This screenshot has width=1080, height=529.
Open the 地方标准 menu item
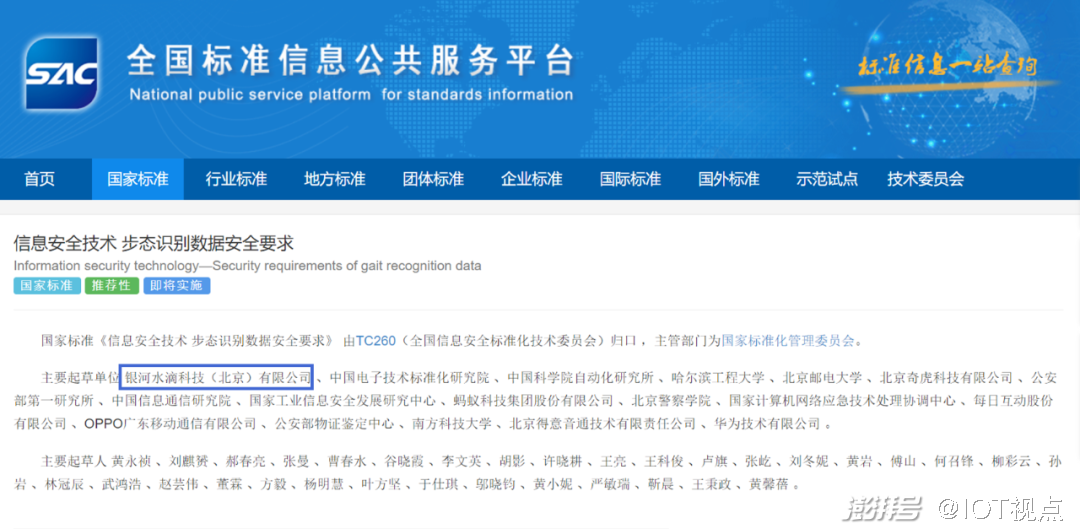click(335, 179)
